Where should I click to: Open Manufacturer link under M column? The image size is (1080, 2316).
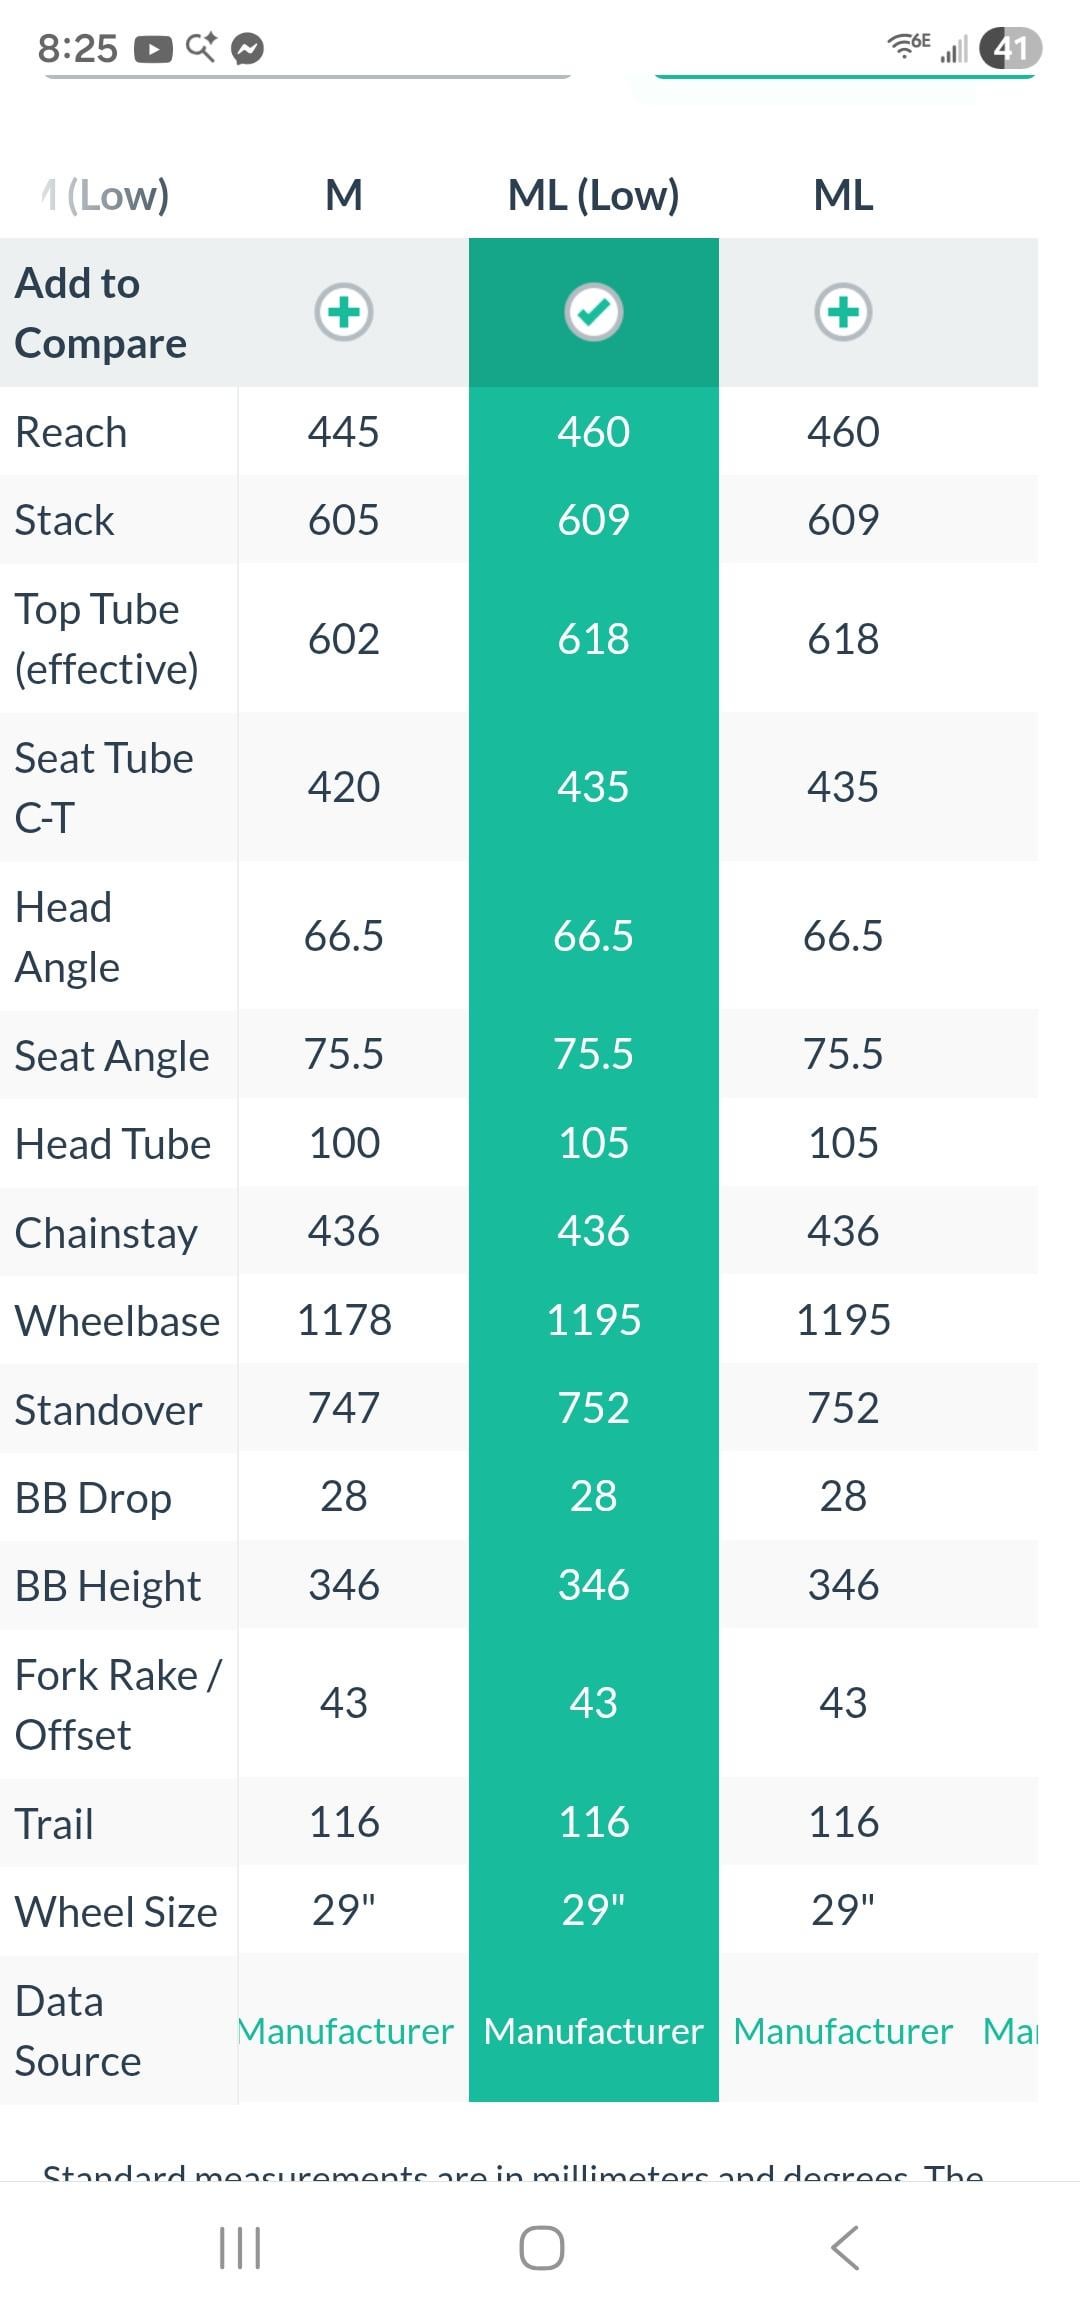point(346,2031)
